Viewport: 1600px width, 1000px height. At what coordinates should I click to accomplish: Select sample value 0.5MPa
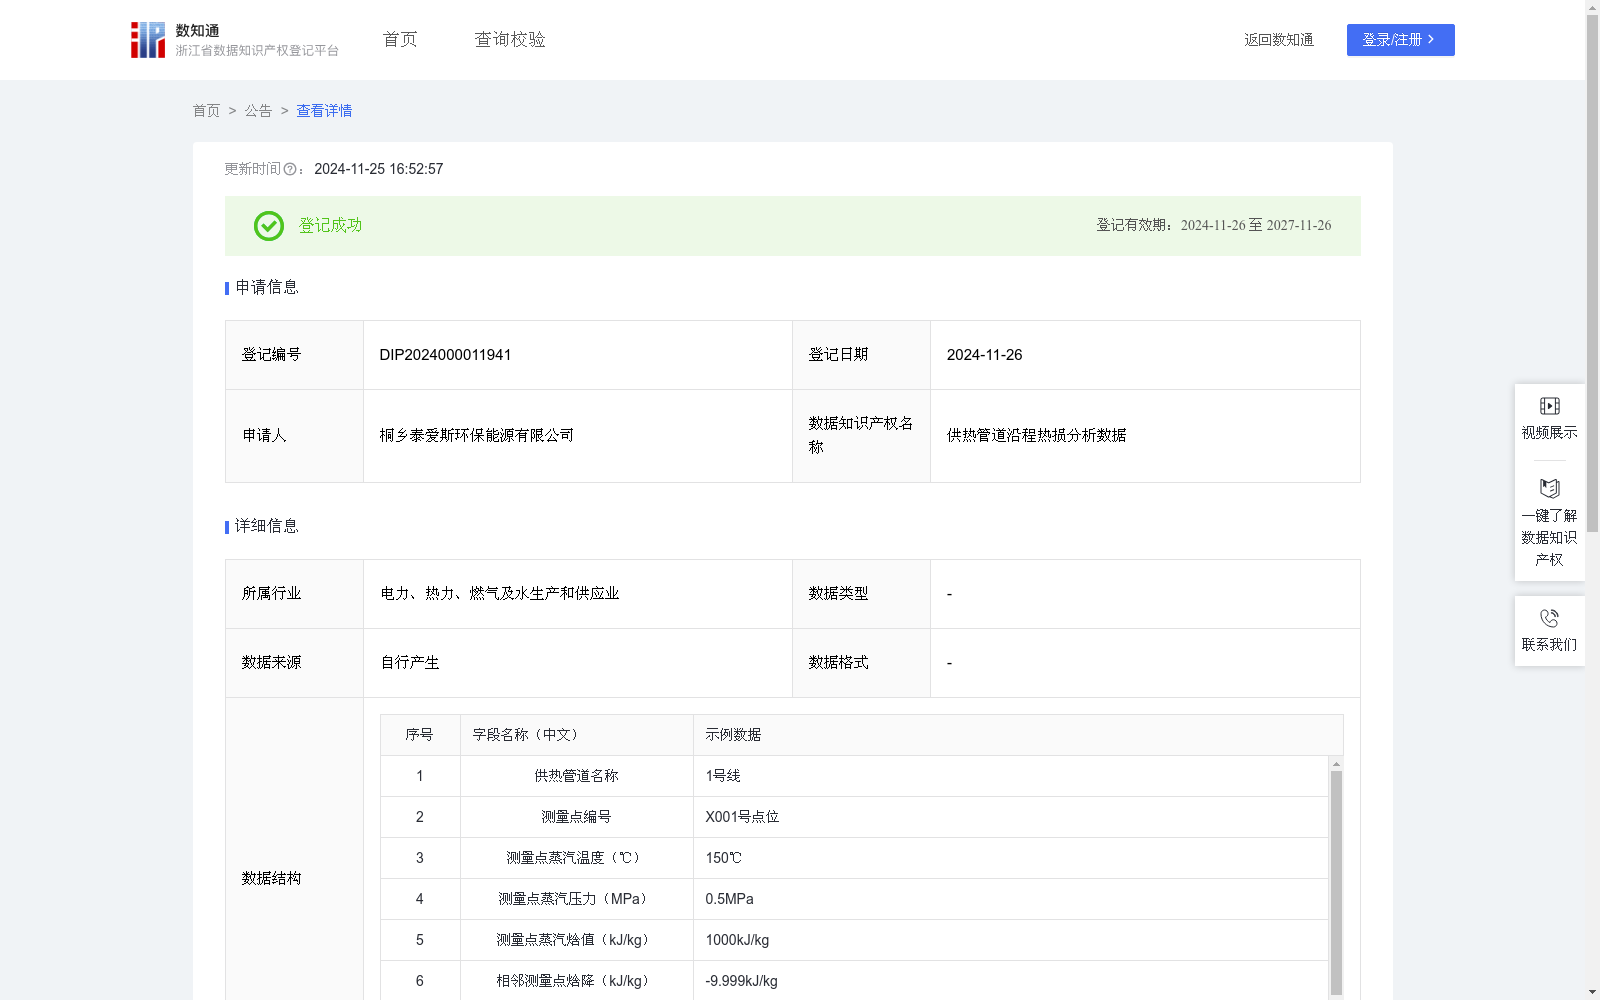pos(730,899)
